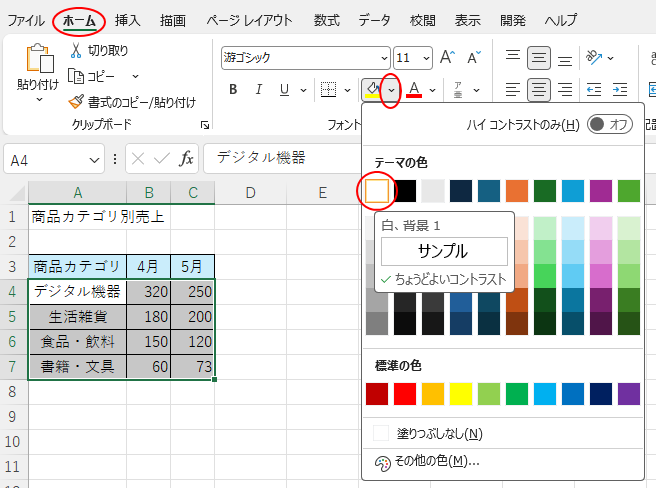
Task: Switch to the Data (データ) tab
Action: click(374, 21)
